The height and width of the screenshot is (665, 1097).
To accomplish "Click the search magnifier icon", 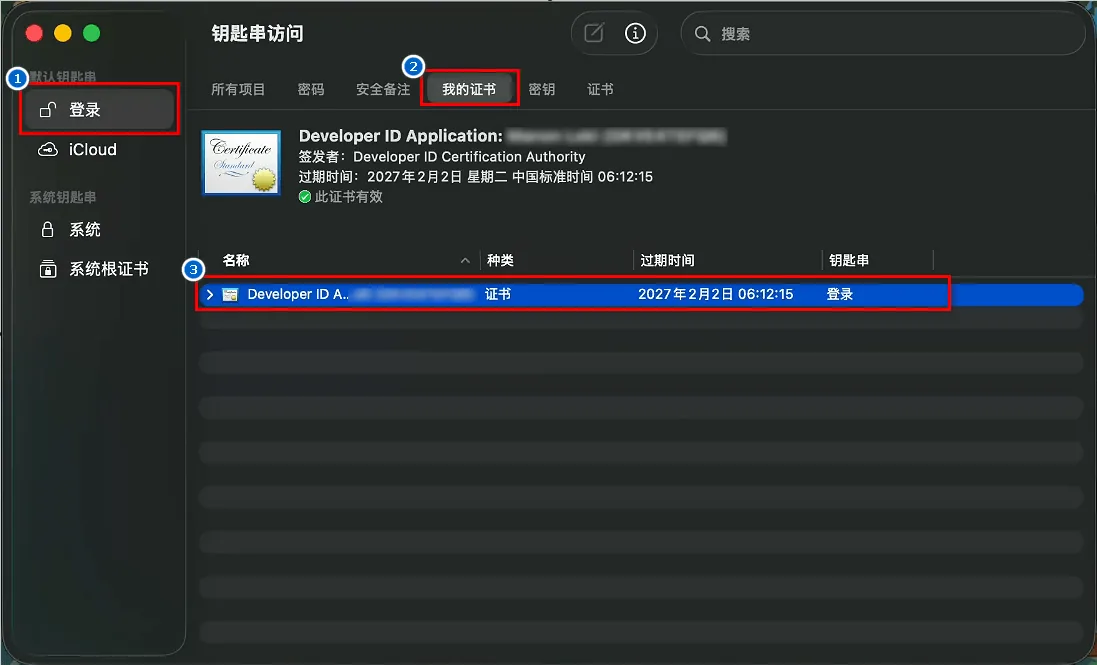I will click(702, 34).
